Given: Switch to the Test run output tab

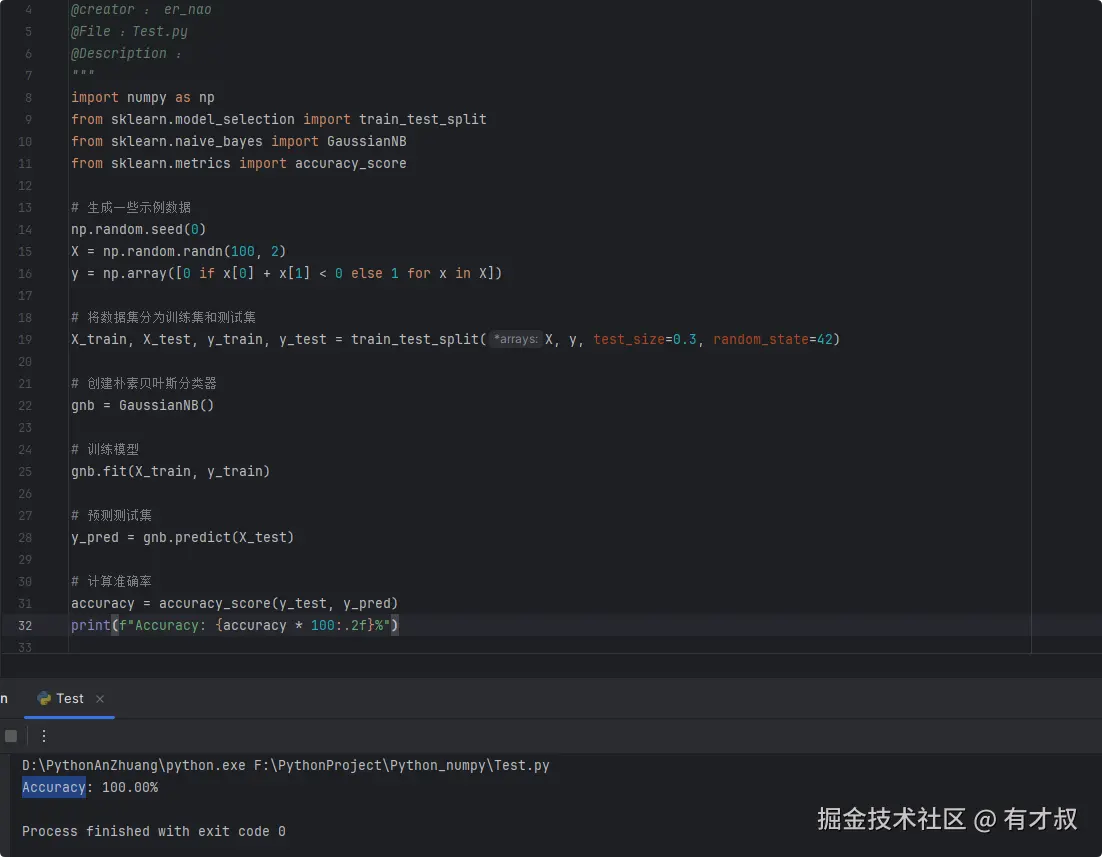Looking at the screenshot, I should [x=68, y=698].
